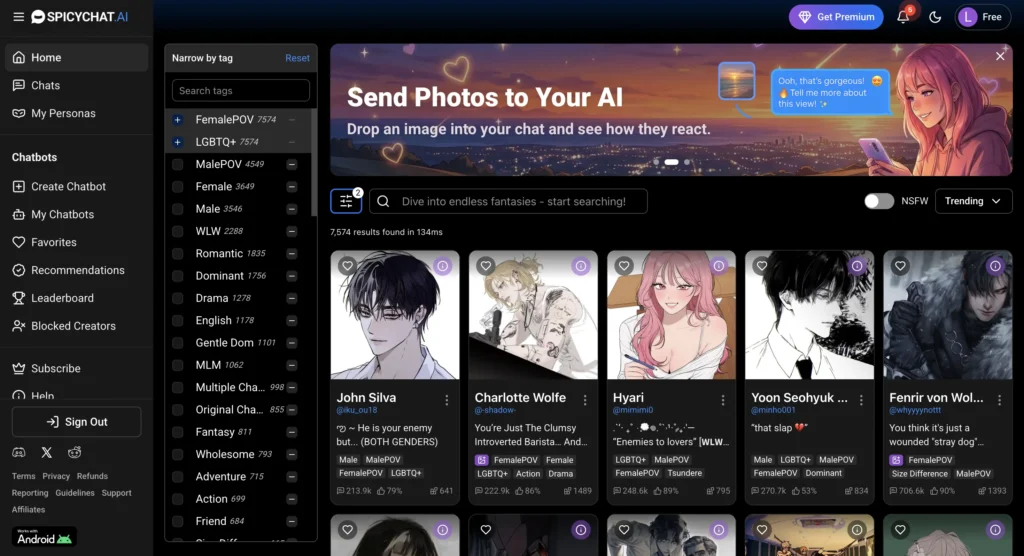Open the Trending sort dropdown
Image resolution: width=1024 pixels, height=556 pixels.
pos(973,201)
